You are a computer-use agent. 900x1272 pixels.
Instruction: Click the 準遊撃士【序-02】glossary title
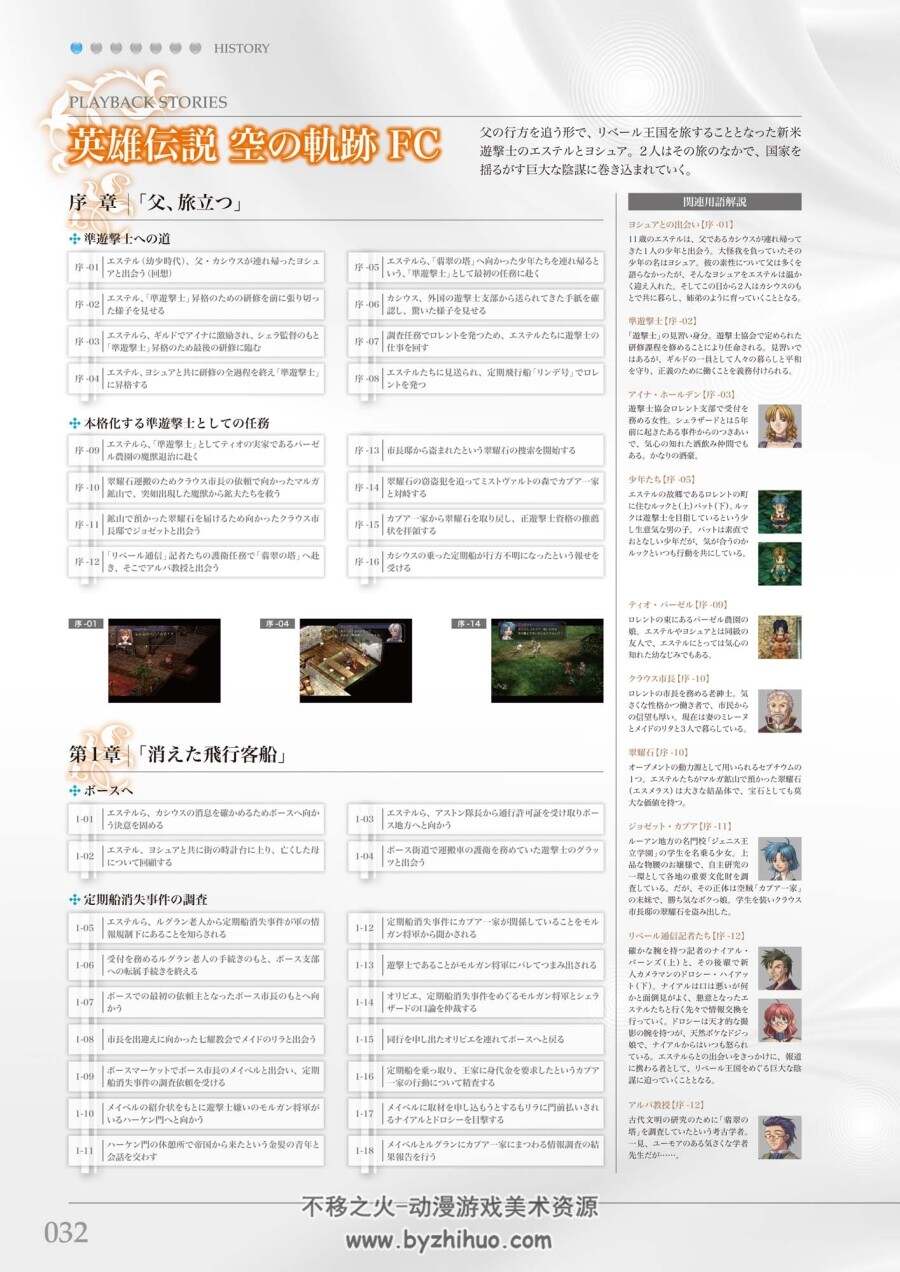(662, 319)
